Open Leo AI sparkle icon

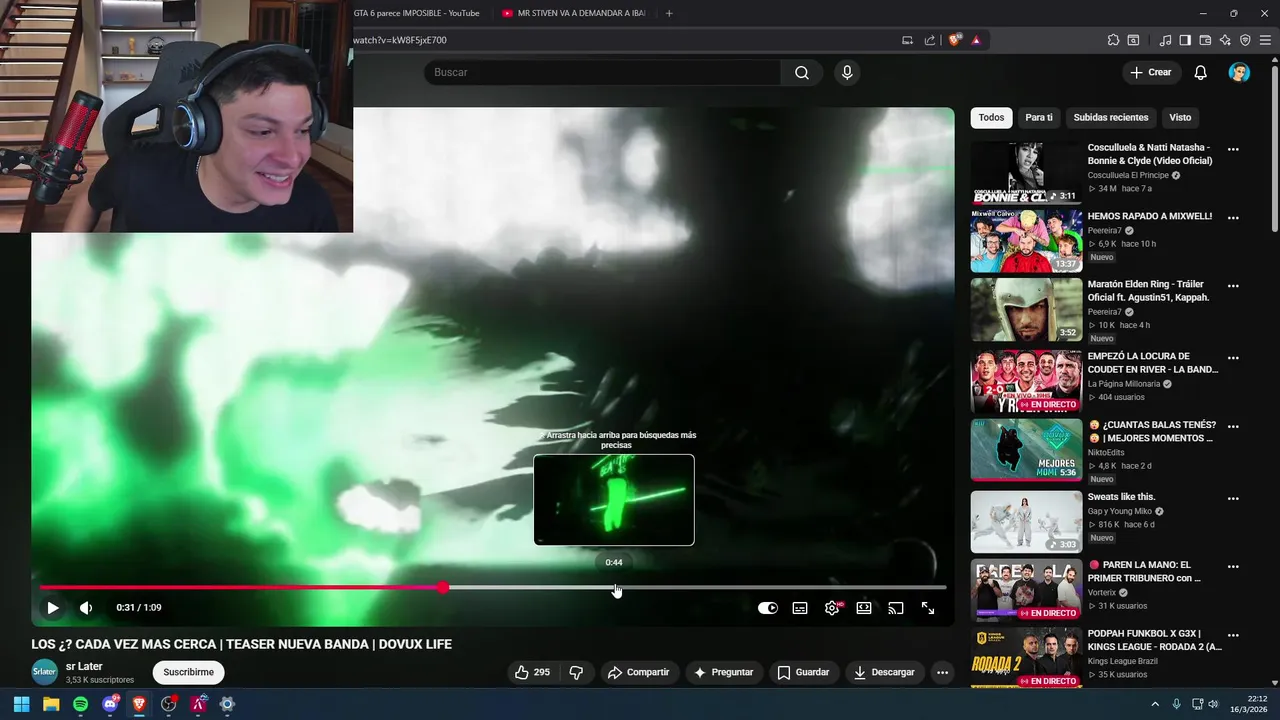tap(1225, 40)
